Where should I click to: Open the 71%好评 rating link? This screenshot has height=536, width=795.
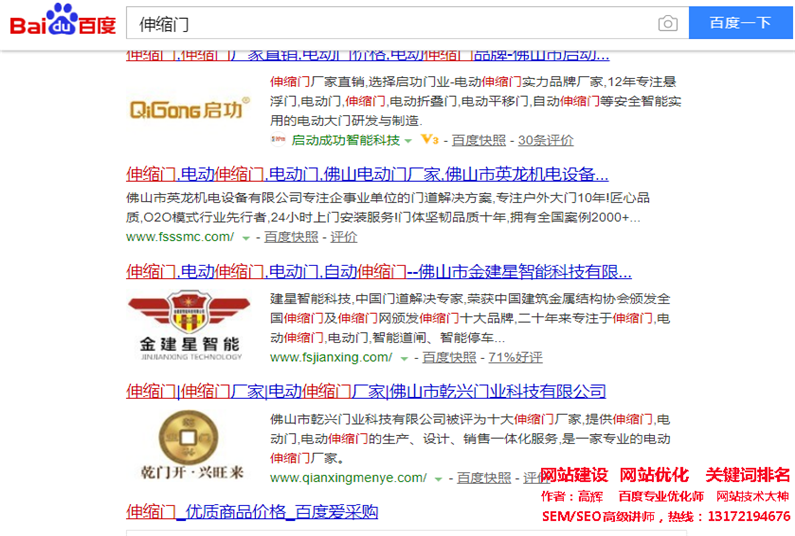click(515, 358)
